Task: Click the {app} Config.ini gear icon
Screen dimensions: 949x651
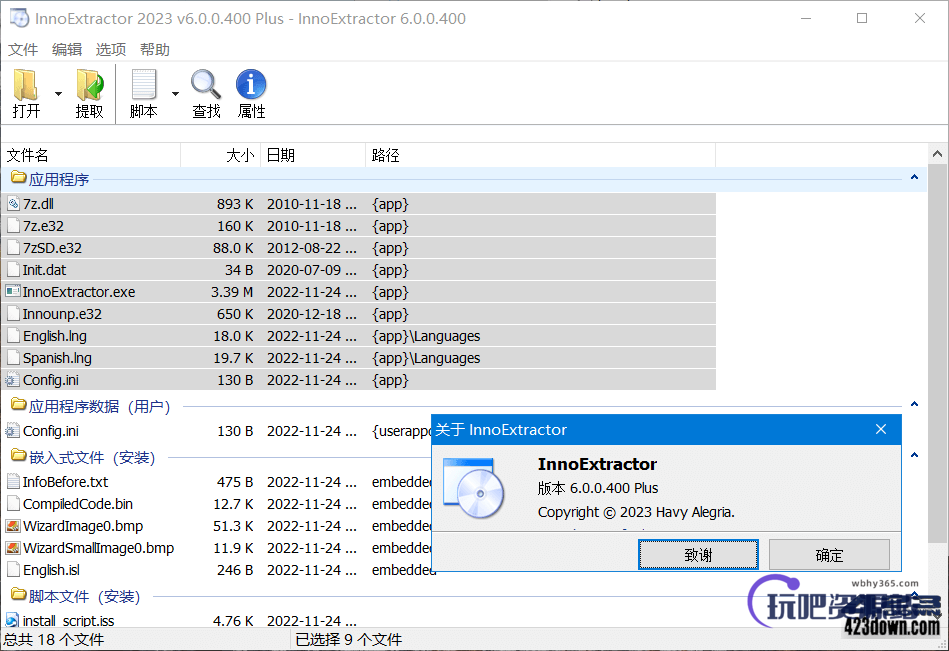Action: point(12,380)
